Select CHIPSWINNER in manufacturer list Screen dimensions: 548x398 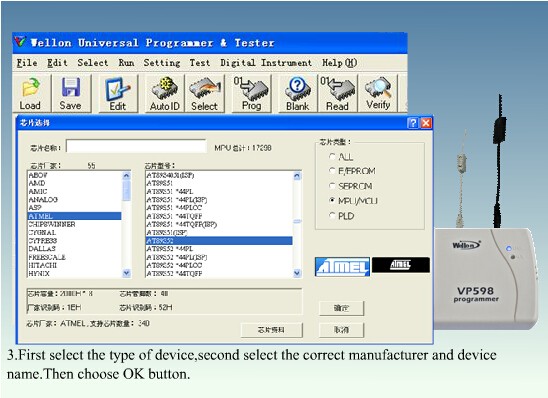coord(74,224)
